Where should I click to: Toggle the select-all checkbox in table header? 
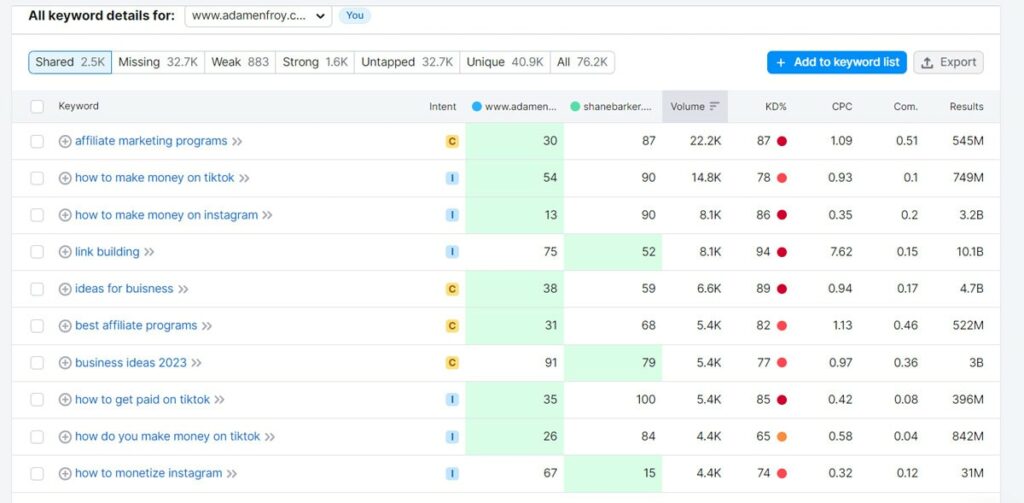pos(37,106)
